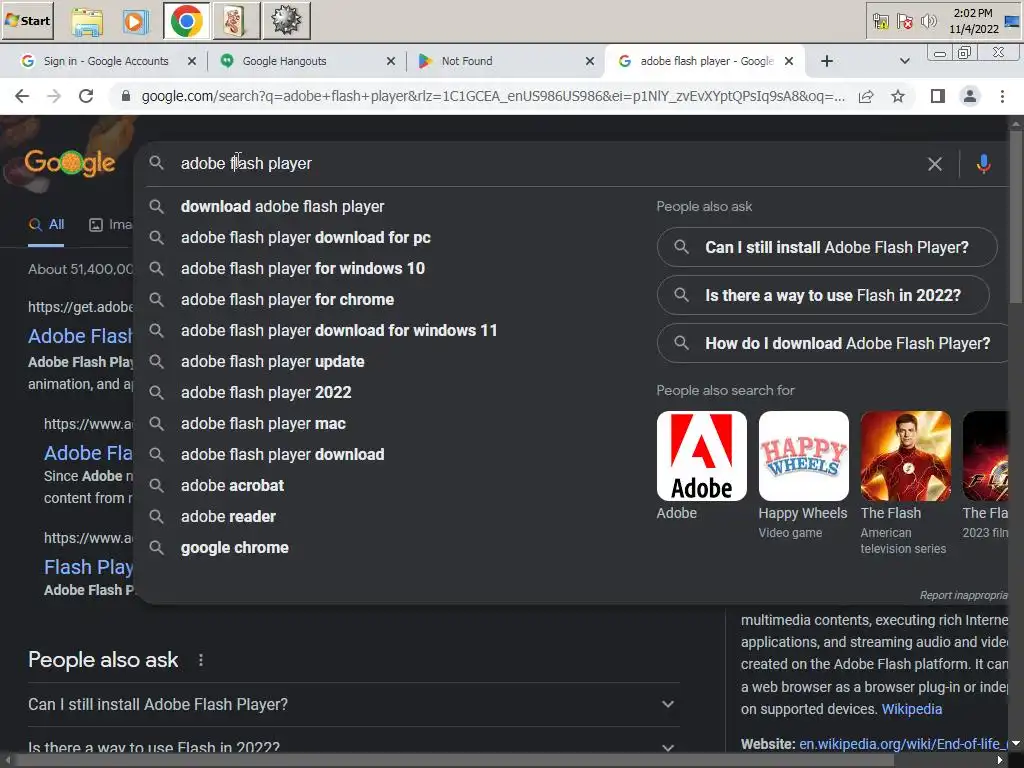This screenshot has width=1024, height=768.
Task: Open The Flash TV series thumbnail
Action: coord(905,456)
